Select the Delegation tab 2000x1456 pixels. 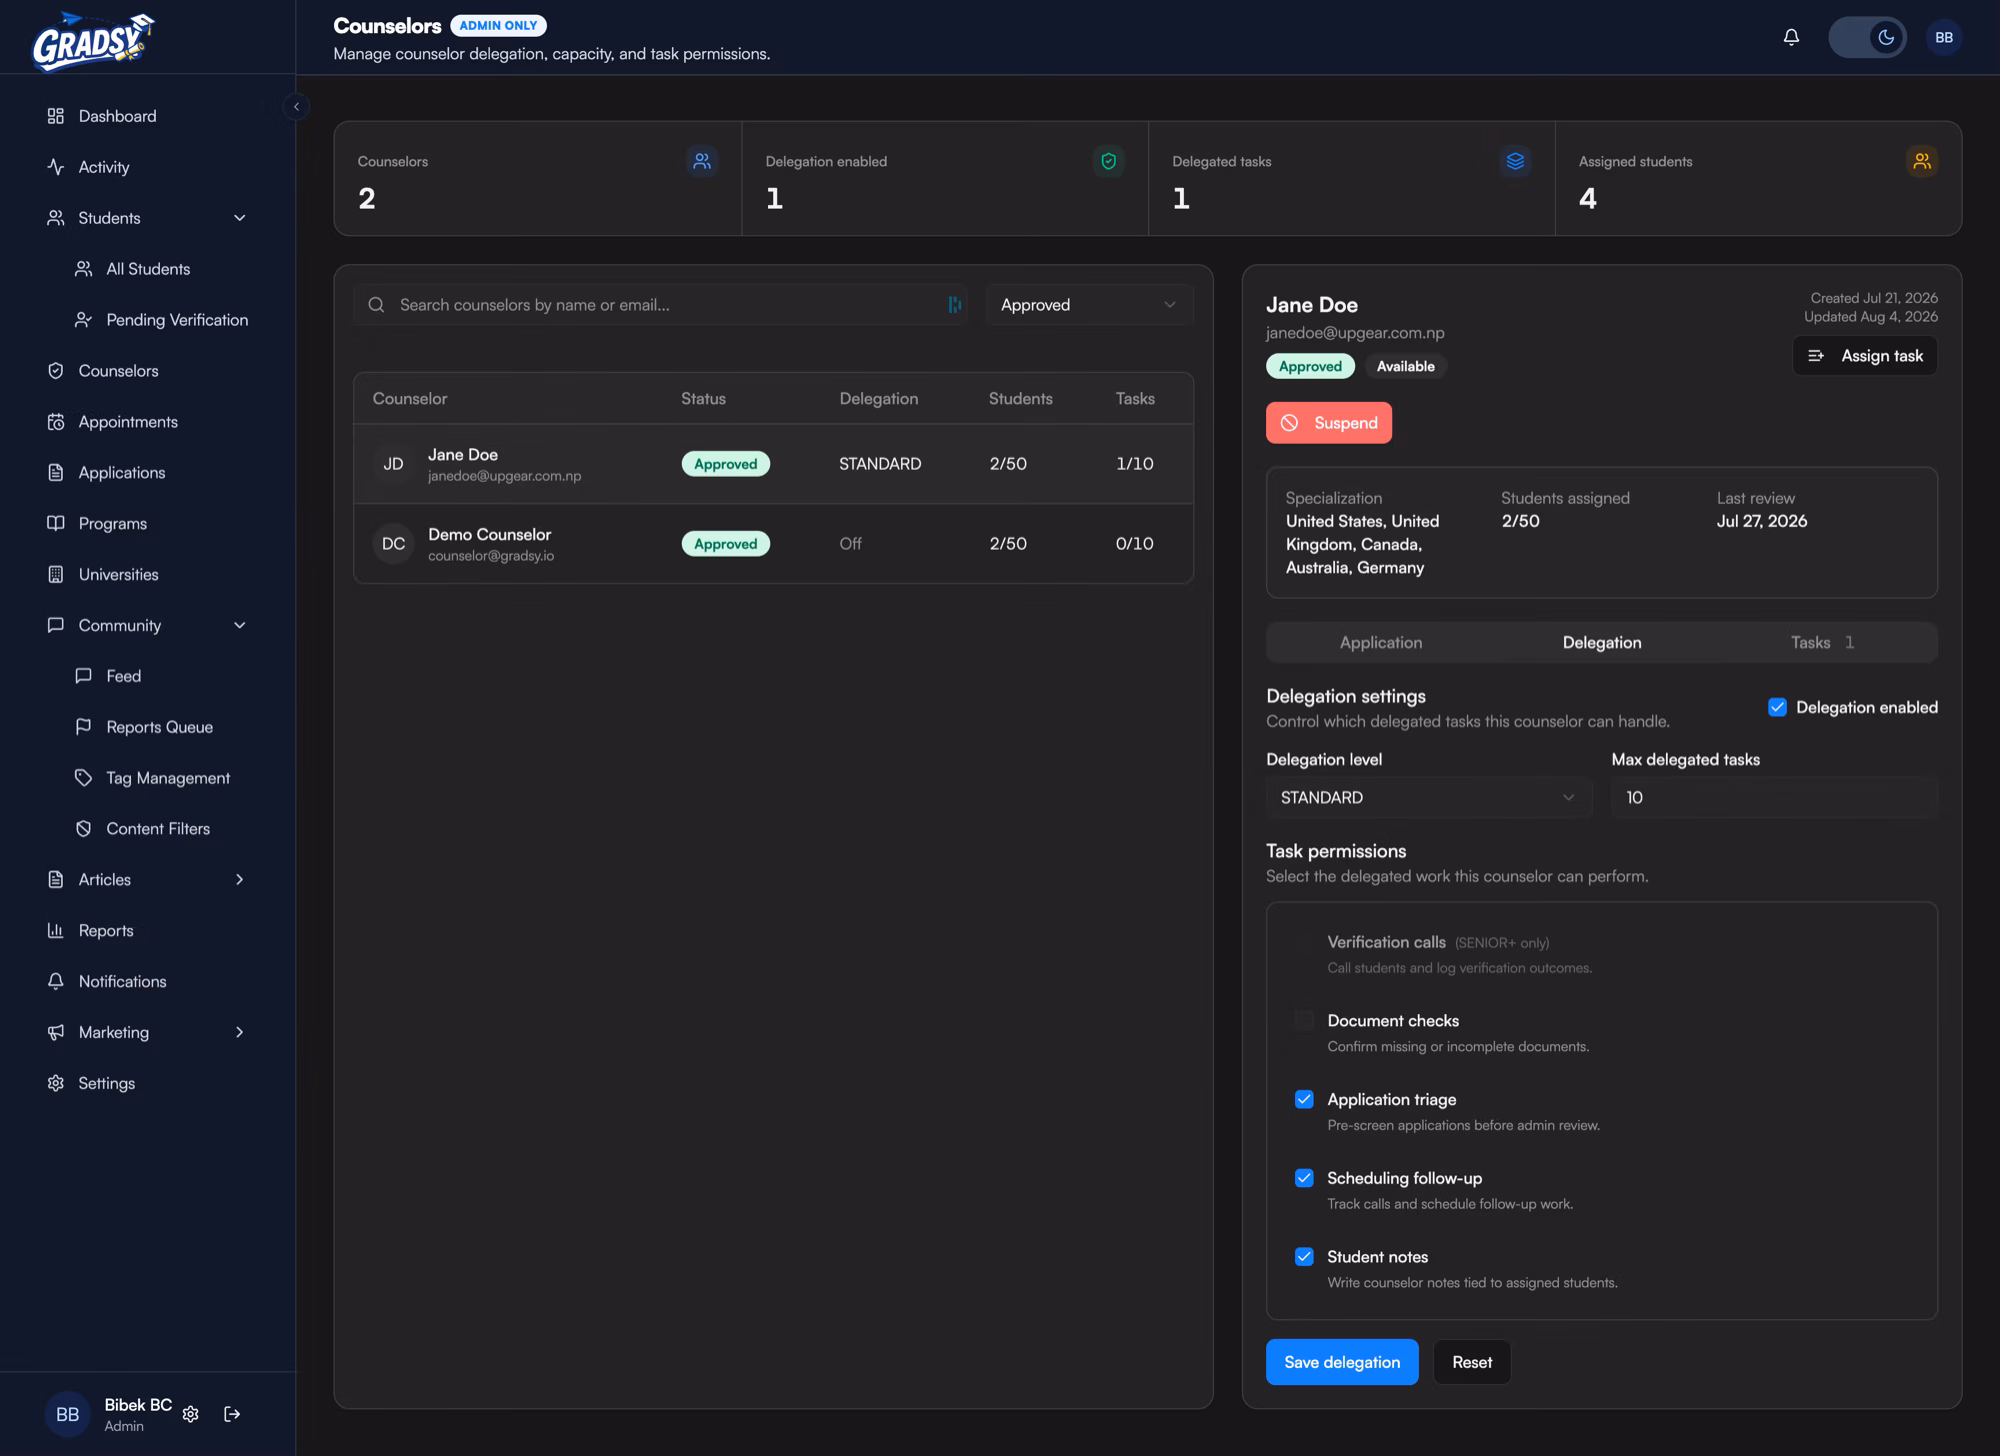(x=1602, y=643)
